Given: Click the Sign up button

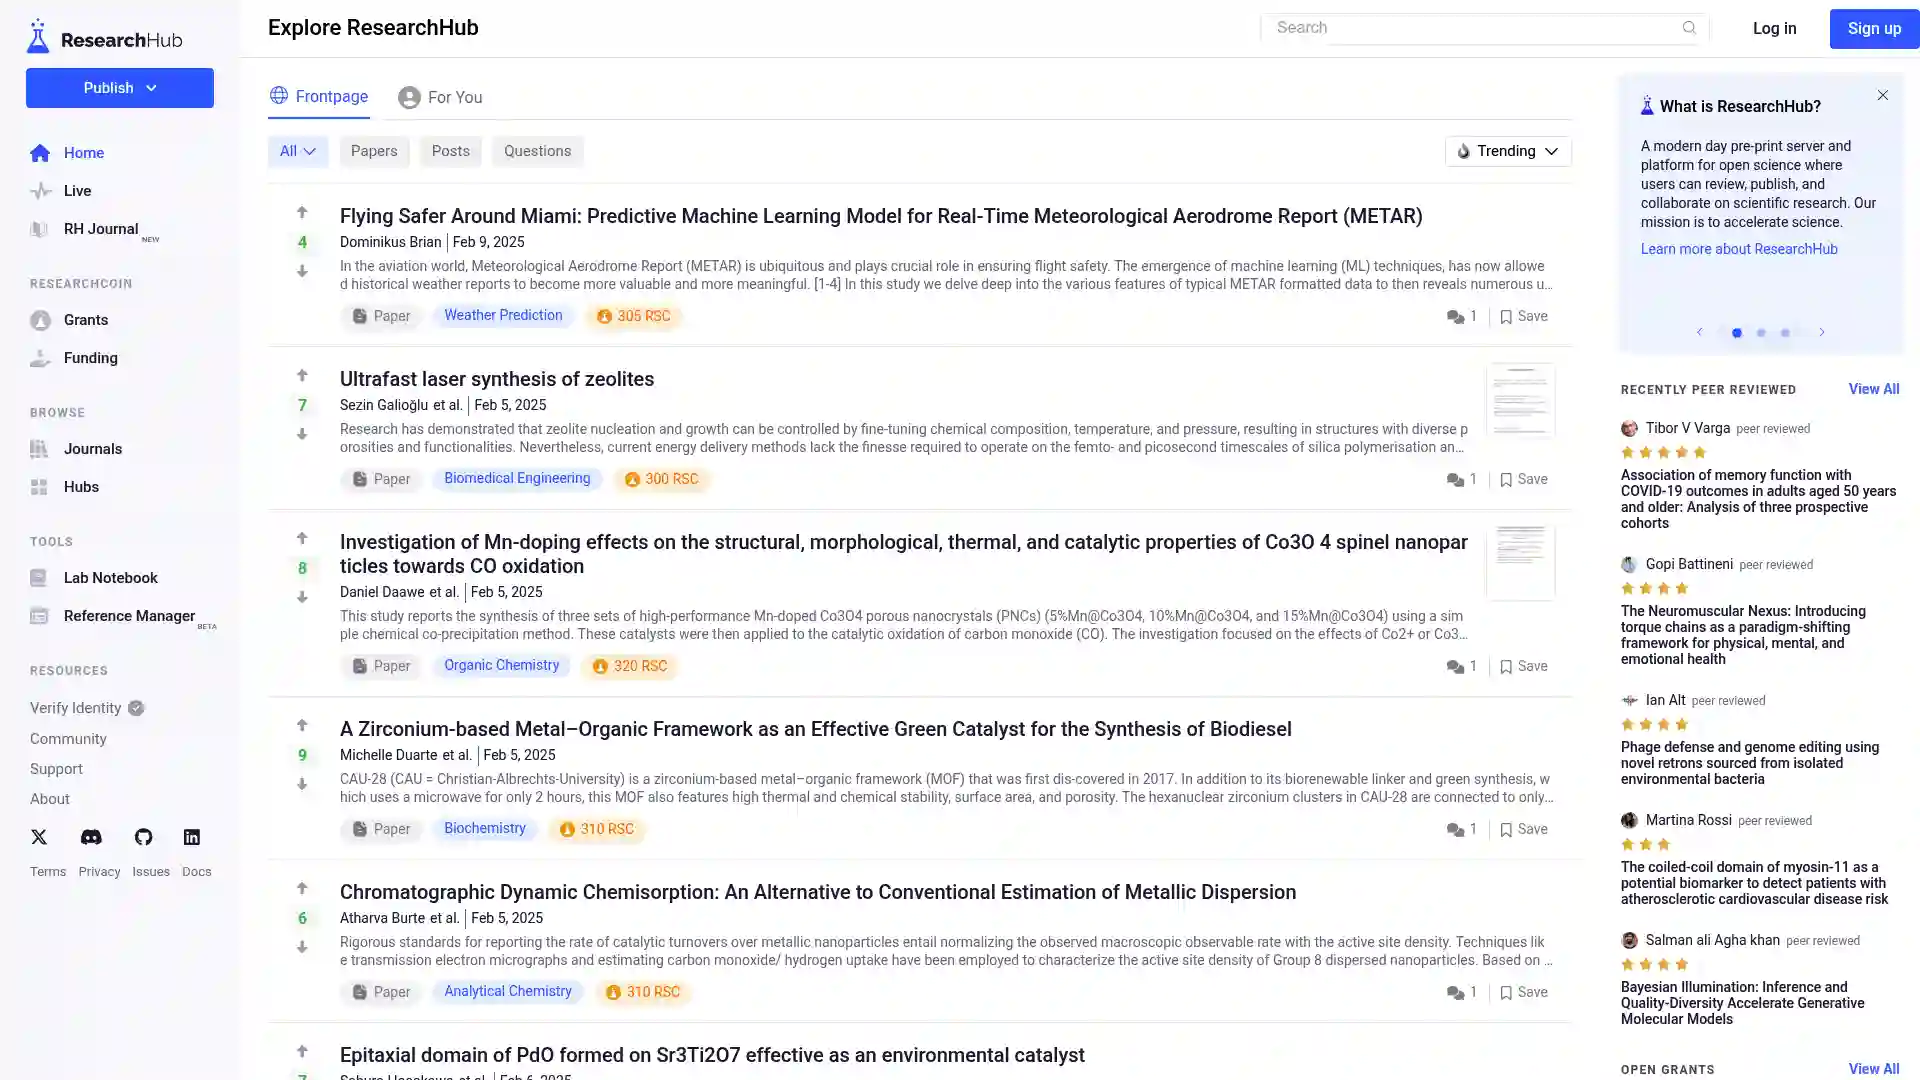Looking at the screenshot, I should (x=1873, y=29).
